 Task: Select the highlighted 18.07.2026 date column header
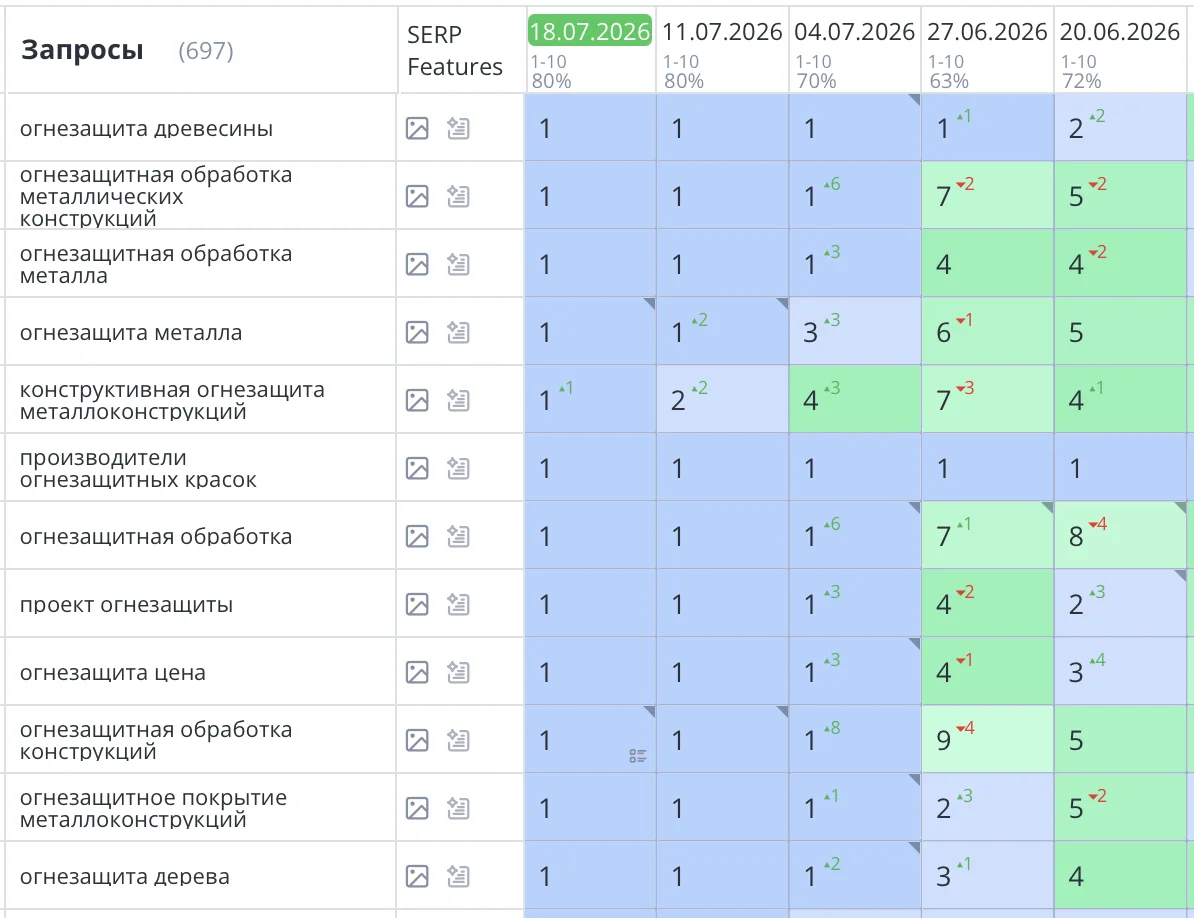tap(590, 31)
